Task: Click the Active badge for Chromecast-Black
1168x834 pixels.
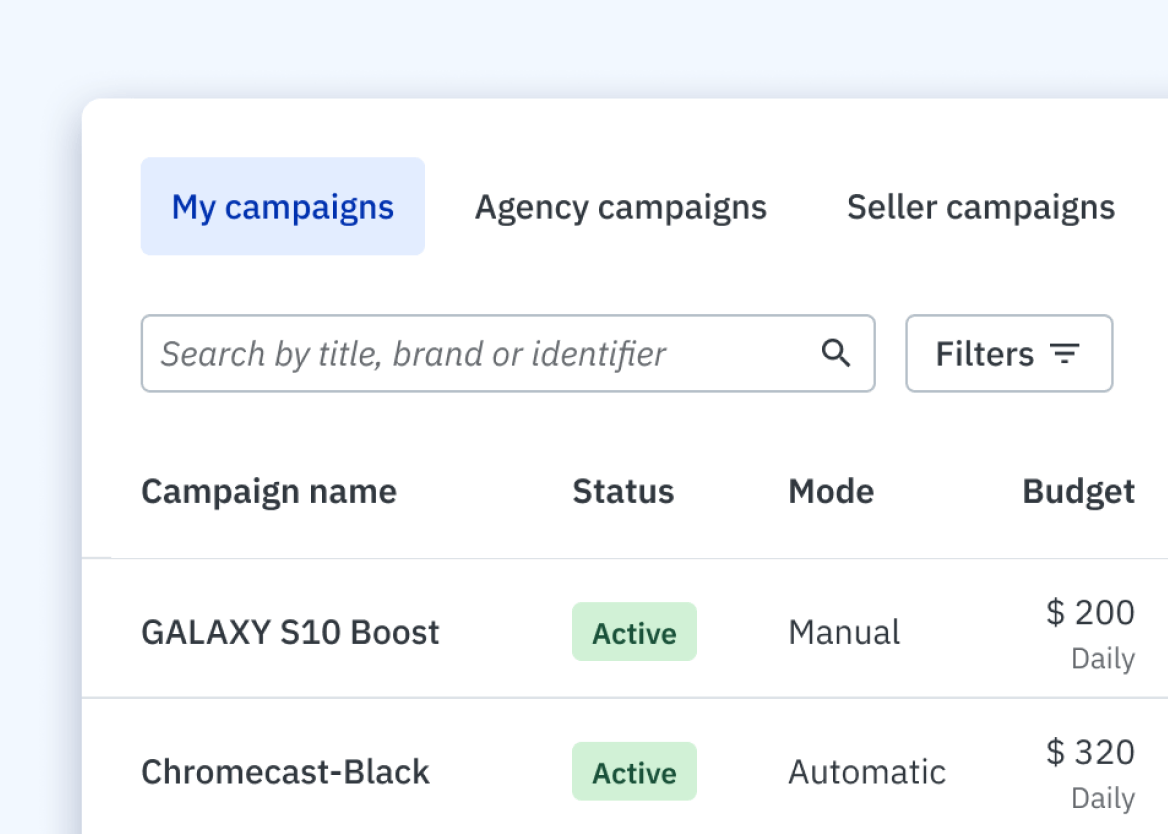Action: (634, 771)
